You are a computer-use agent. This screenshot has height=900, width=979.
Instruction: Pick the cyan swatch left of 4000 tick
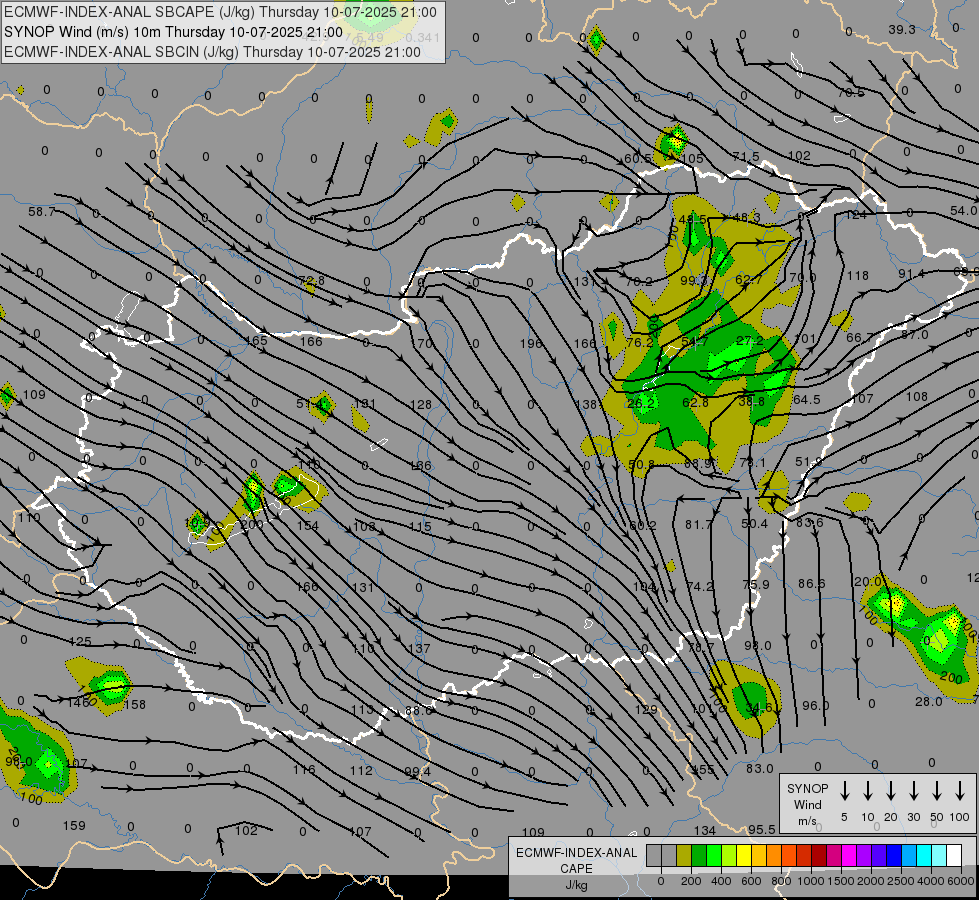tap(923, 855)
